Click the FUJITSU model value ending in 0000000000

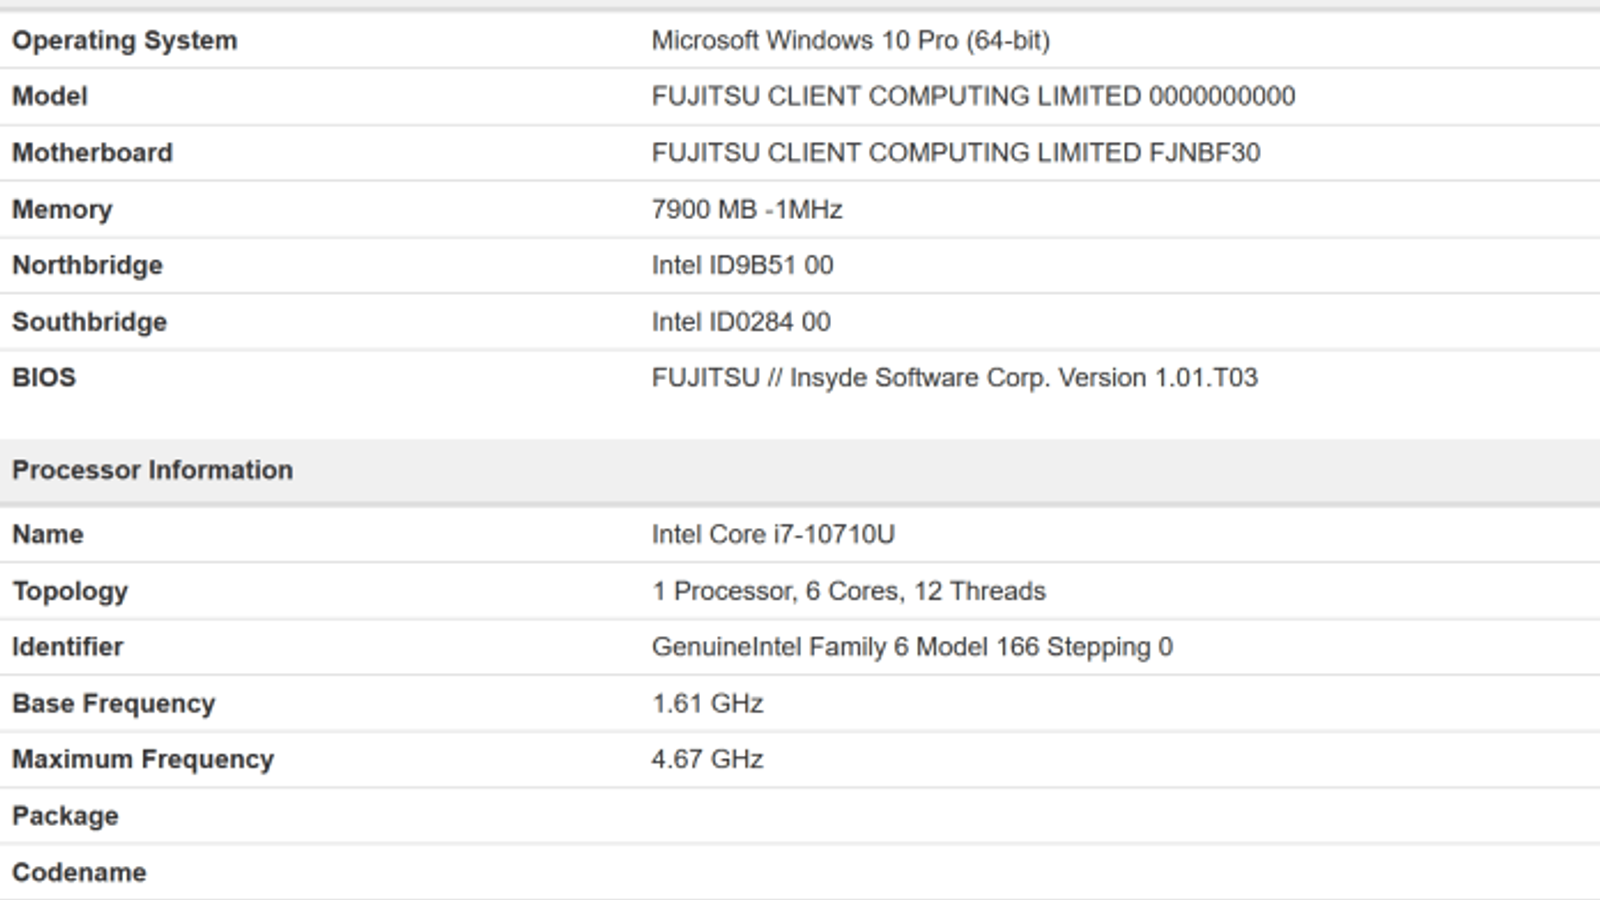click(973, 97)
